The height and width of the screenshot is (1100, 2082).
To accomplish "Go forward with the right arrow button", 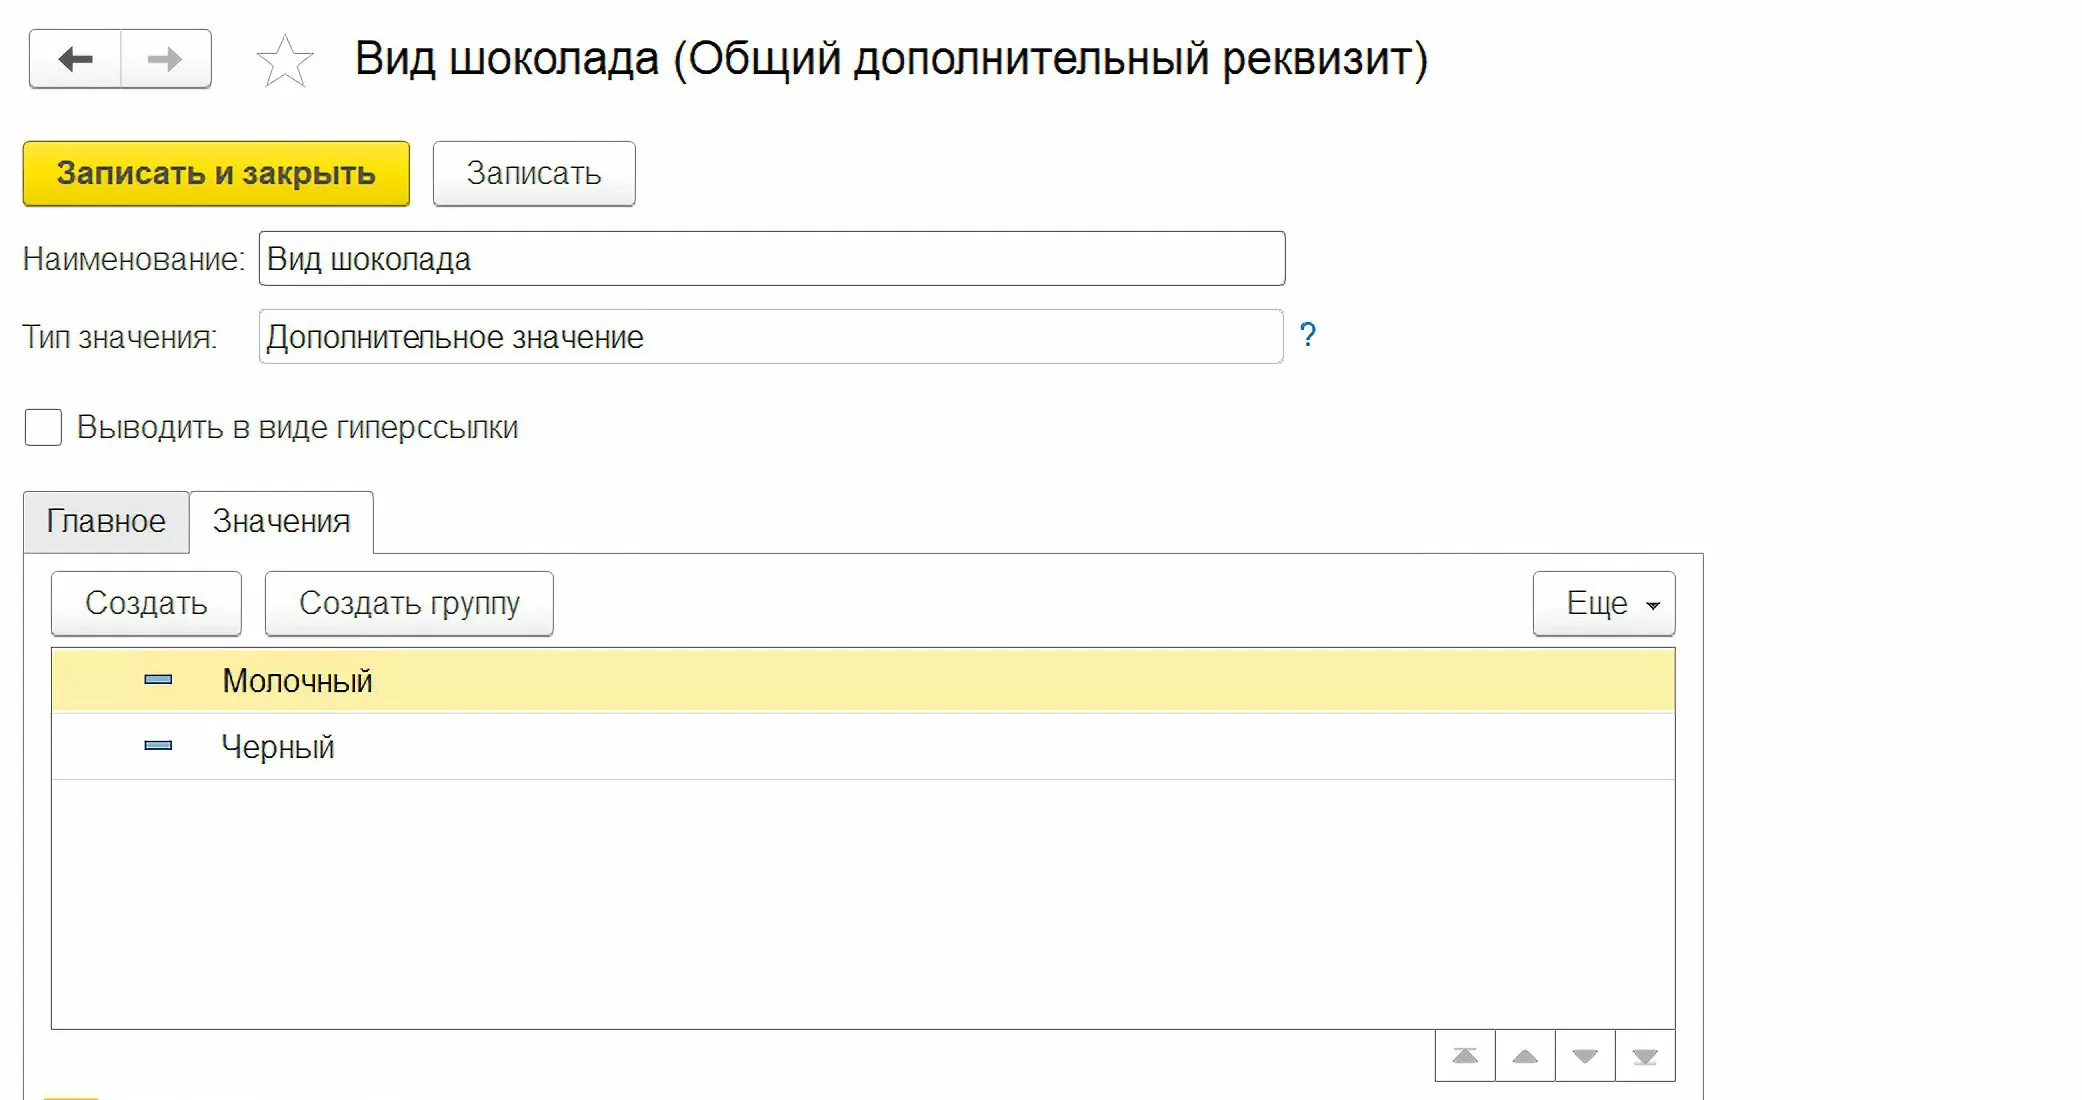I will tap(166, 59).
